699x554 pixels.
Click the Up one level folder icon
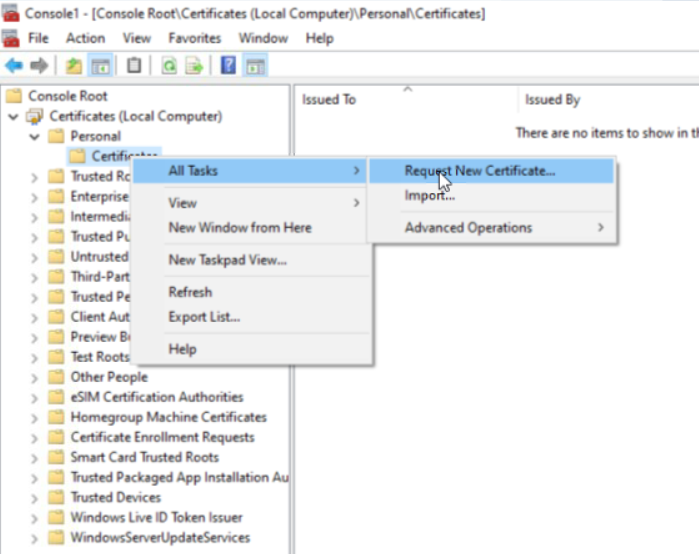pyautogui.click(x=74, y=66)
